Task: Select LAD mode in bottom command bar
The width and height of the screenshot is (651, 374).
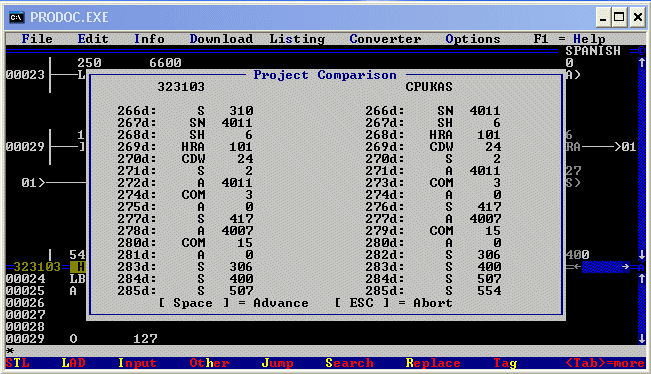Action: (73, 363)
